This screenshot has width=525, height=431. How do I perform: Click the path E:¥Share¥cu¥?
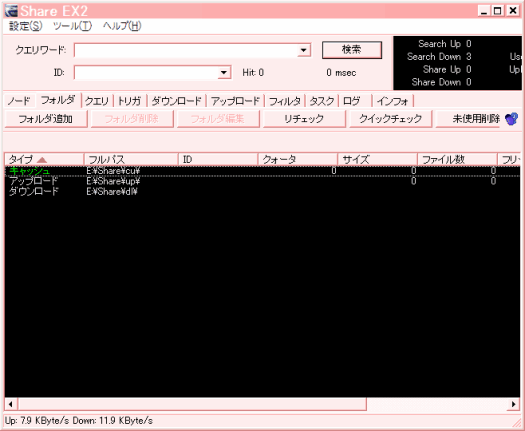tap(113, 171)
